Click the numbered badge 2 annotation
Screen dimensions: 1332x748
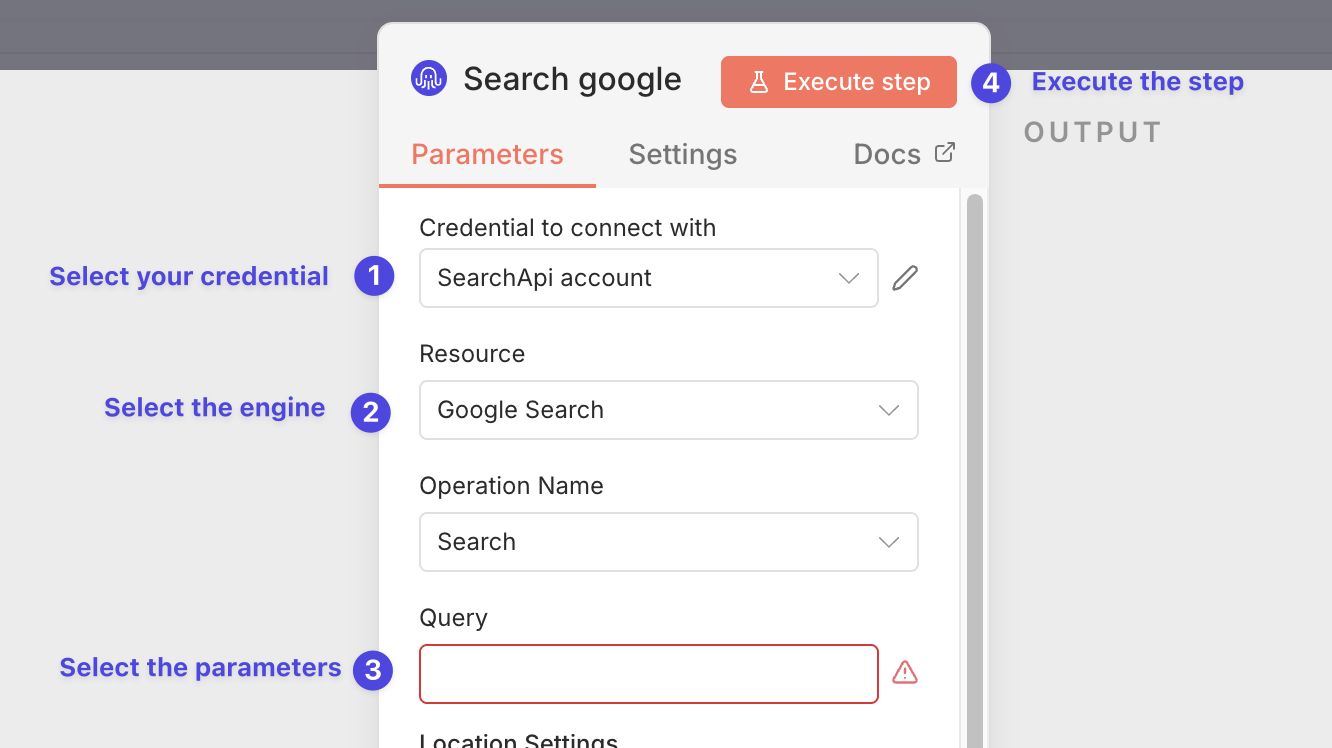click(x=370, y=412)
